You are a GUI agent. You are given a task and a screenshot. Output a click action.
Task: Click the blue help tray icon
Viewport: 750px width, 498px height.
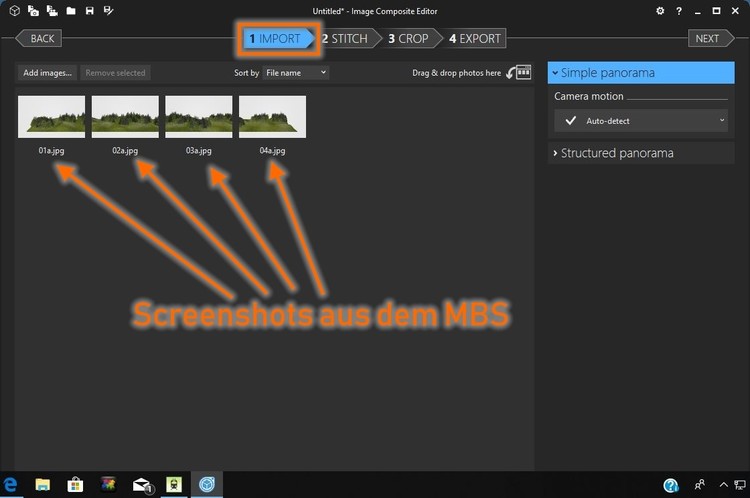671,485
